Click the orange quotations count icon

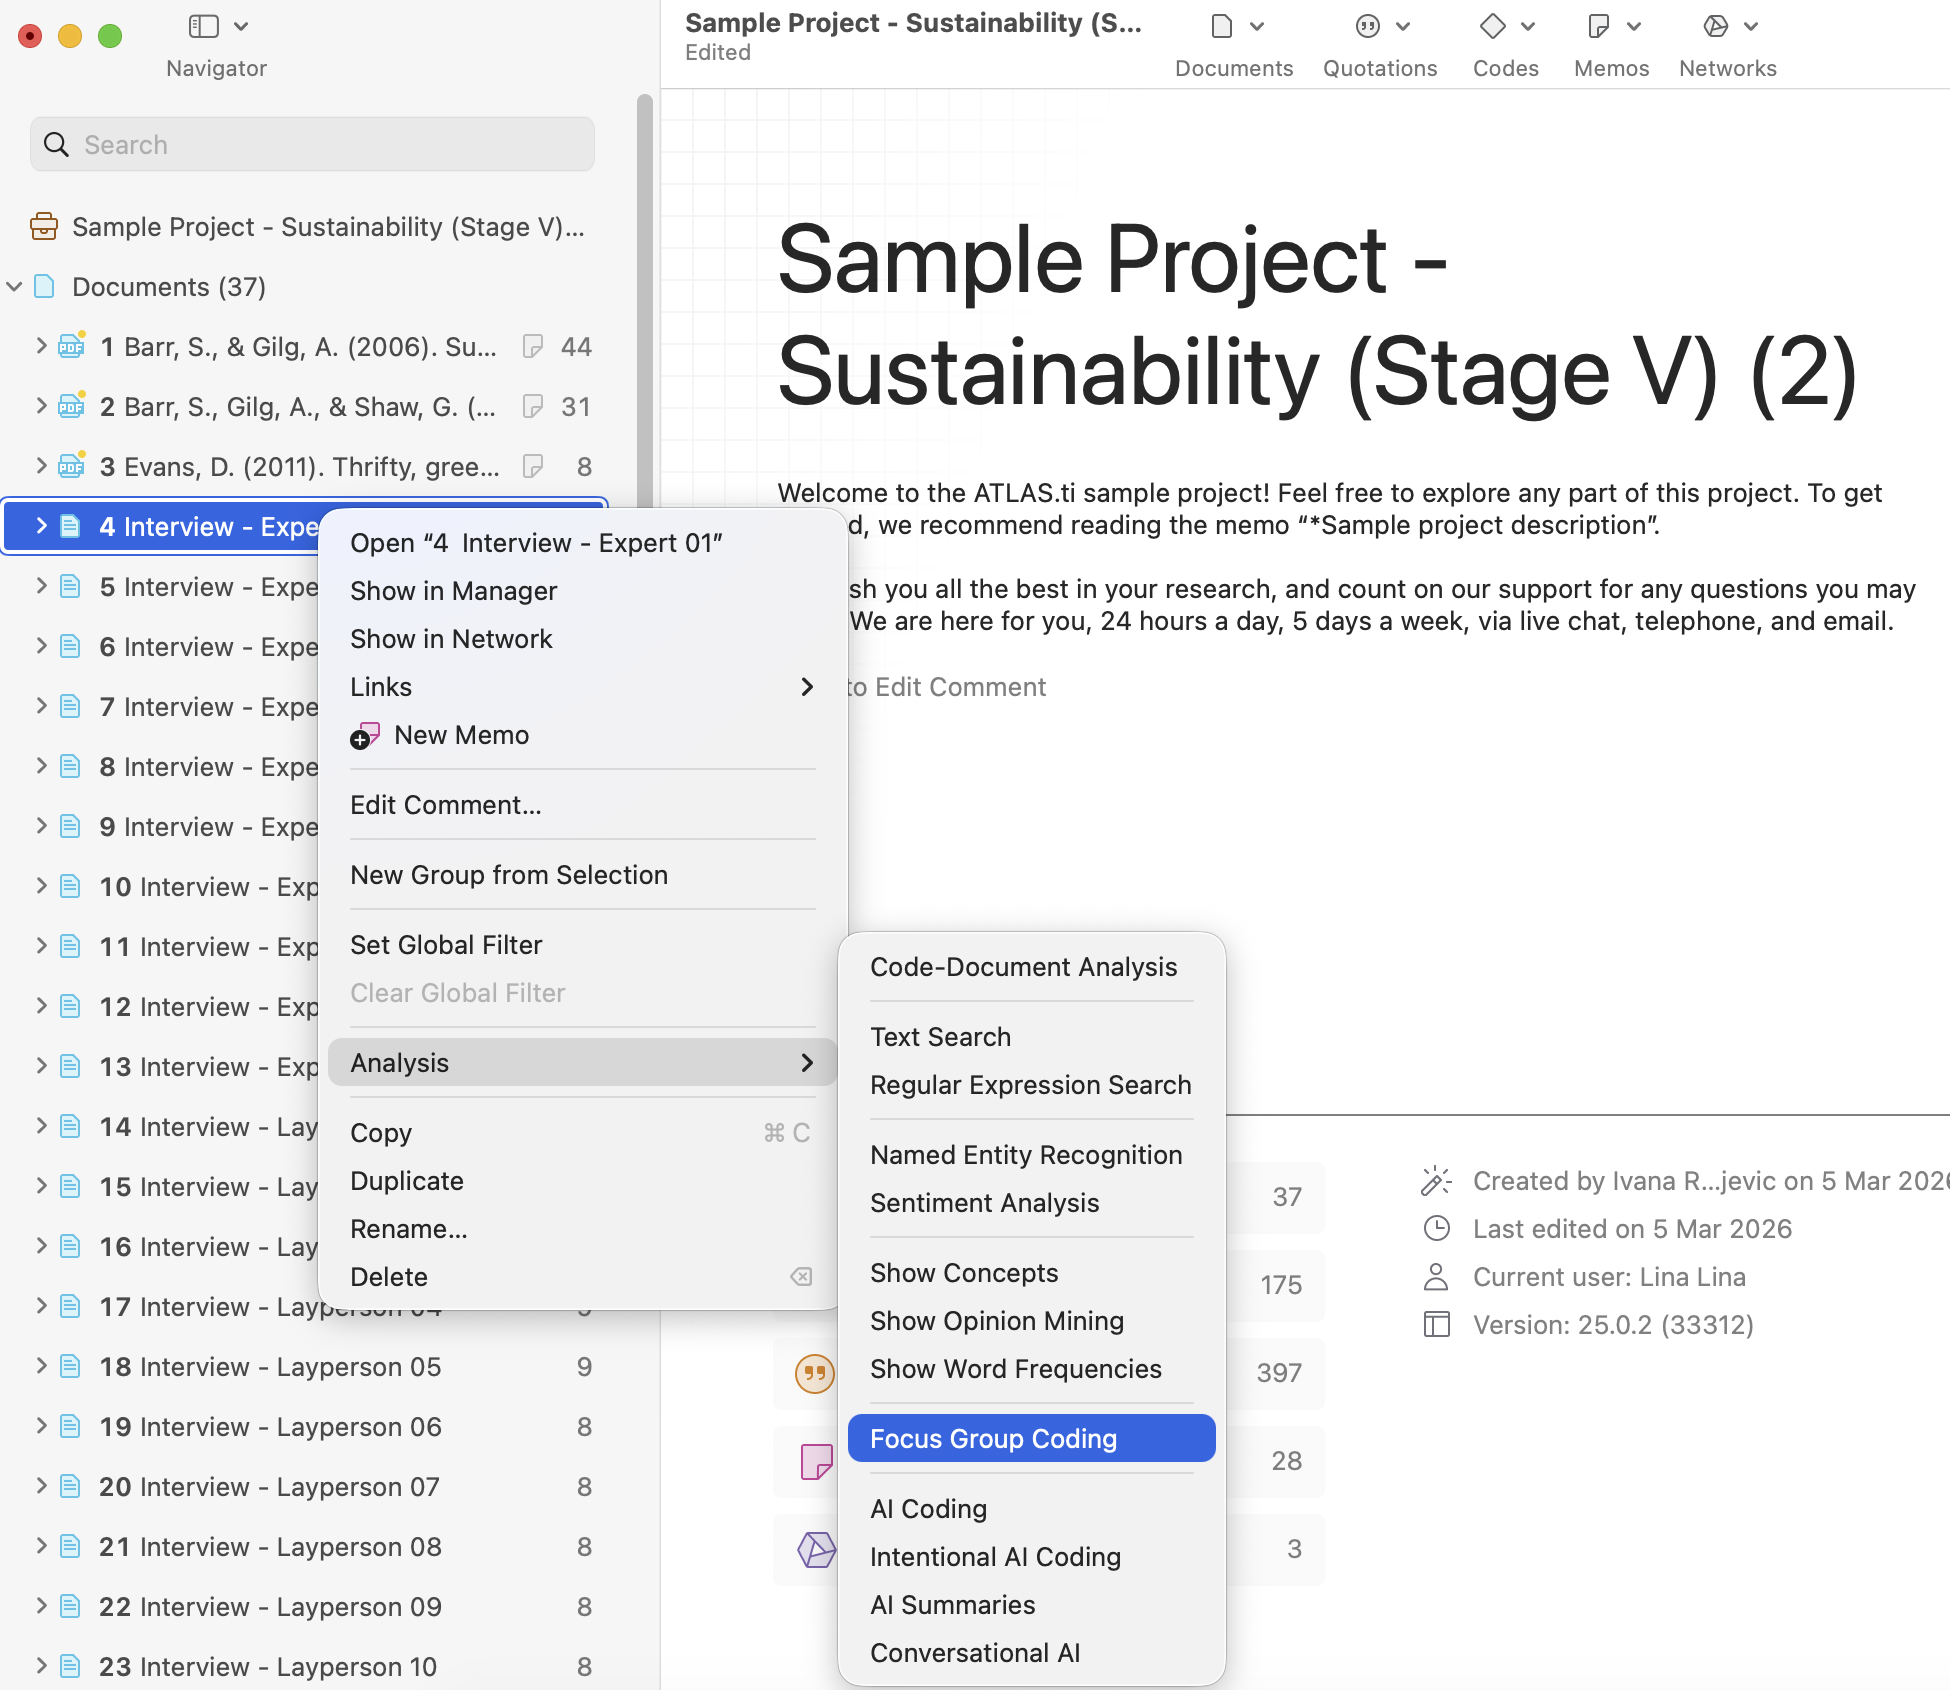click(x=815, y=1373)
